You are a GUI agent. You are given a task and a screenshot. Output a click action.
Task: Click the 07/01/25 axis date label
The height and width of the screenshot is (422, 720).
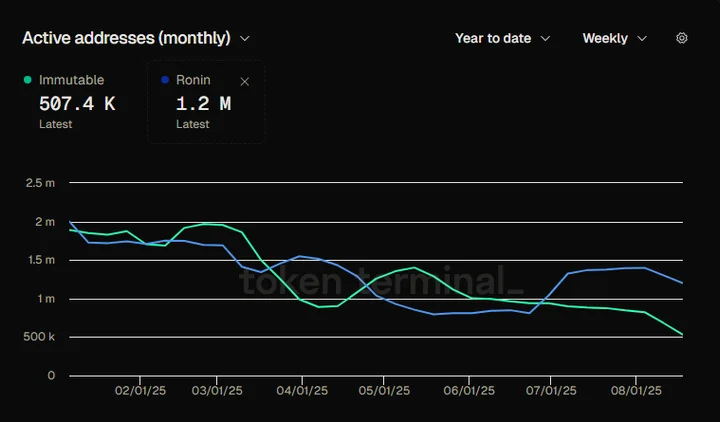pos(551,391)
